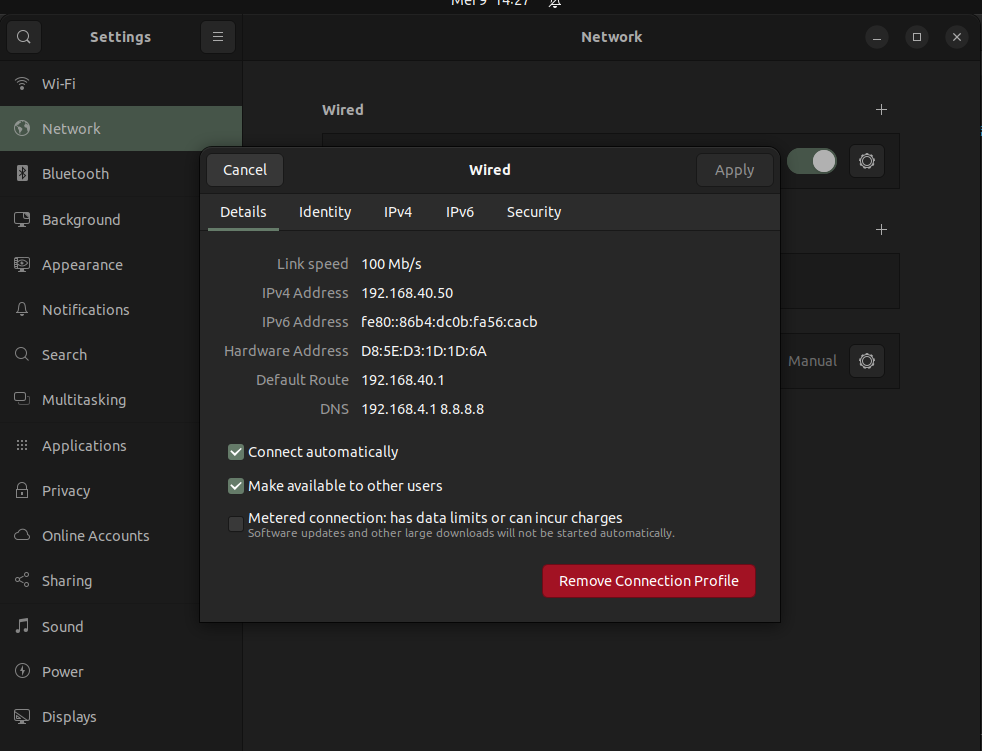Open Bluetooth settings from the sidebar
The height and width of the screenshot is (751, 982).
[x=75, y=174]
